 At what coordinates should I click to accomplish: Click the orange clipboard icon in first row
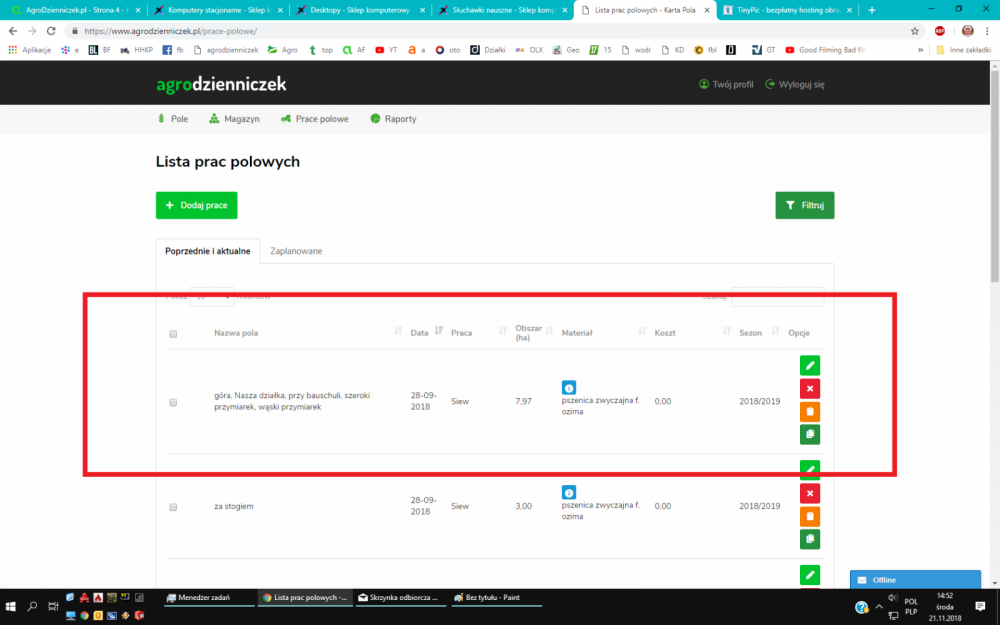click(x=810, y=411)
